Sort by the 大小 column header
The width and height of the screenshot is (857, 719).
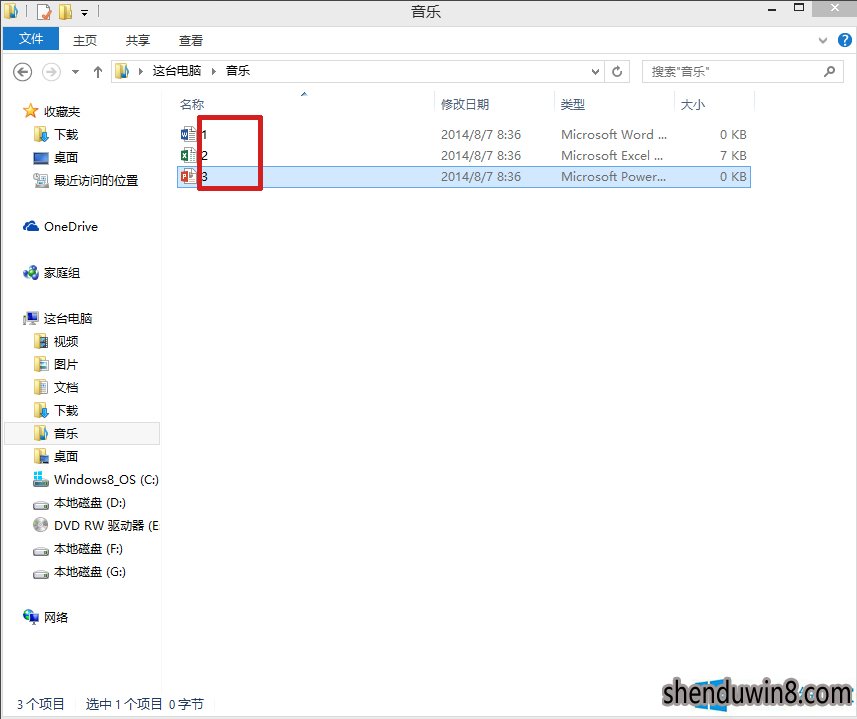click(692, 104)
